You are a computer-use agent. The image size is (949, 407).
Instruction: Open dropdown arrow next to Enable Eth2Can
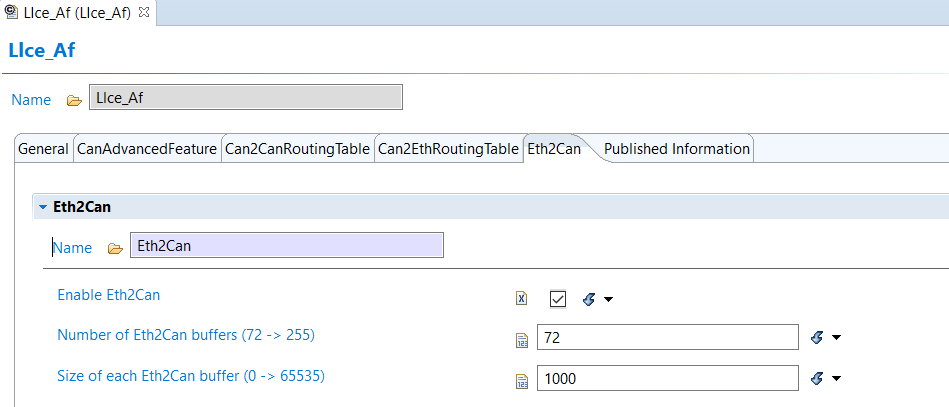pyautogui.click(x=608, y=299)
